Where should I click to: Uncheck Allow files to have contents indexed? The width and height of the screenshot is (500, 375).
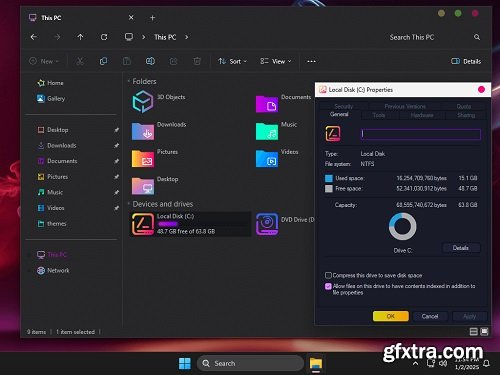coord(328,286)
